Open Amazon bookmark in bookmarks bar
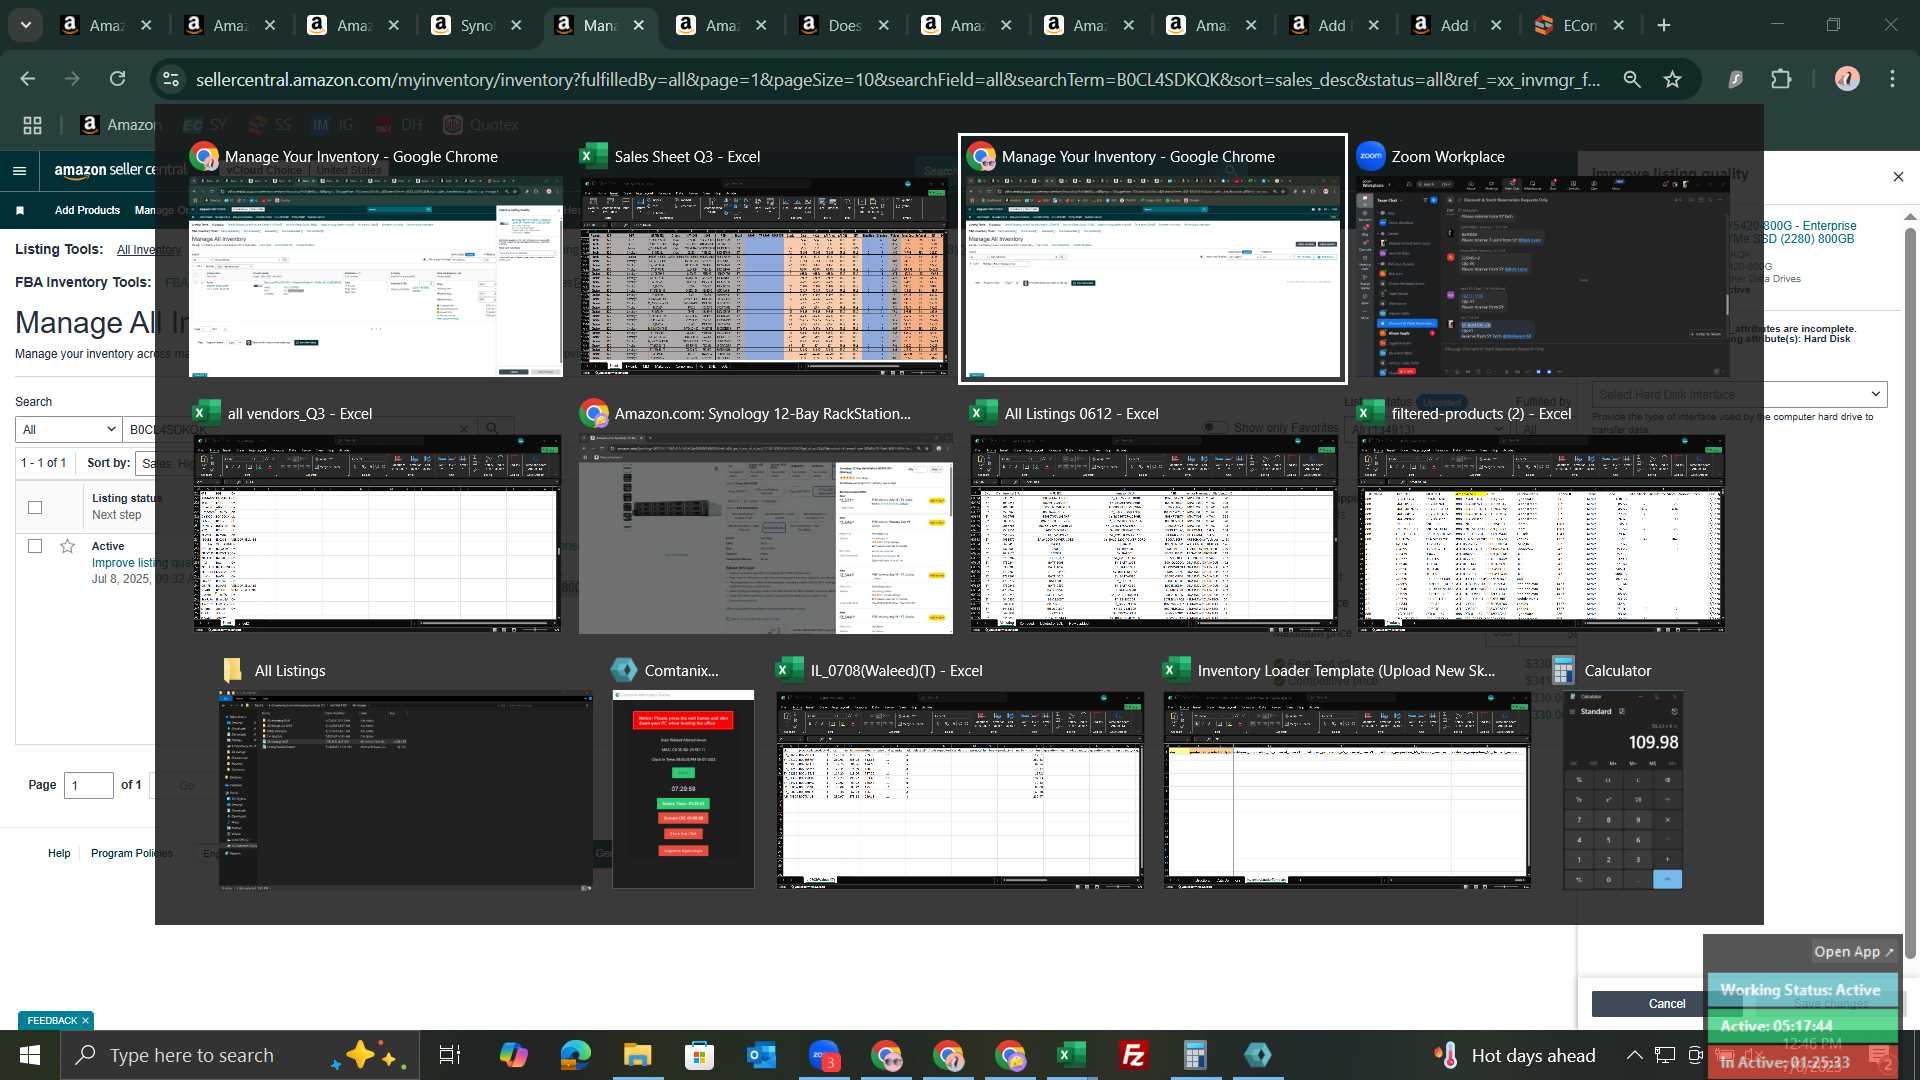 coord(119,125)
